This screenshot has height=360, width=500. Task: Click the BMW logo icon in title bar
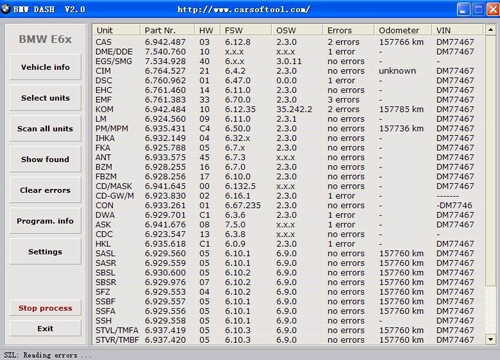click(x=5, y=9)
